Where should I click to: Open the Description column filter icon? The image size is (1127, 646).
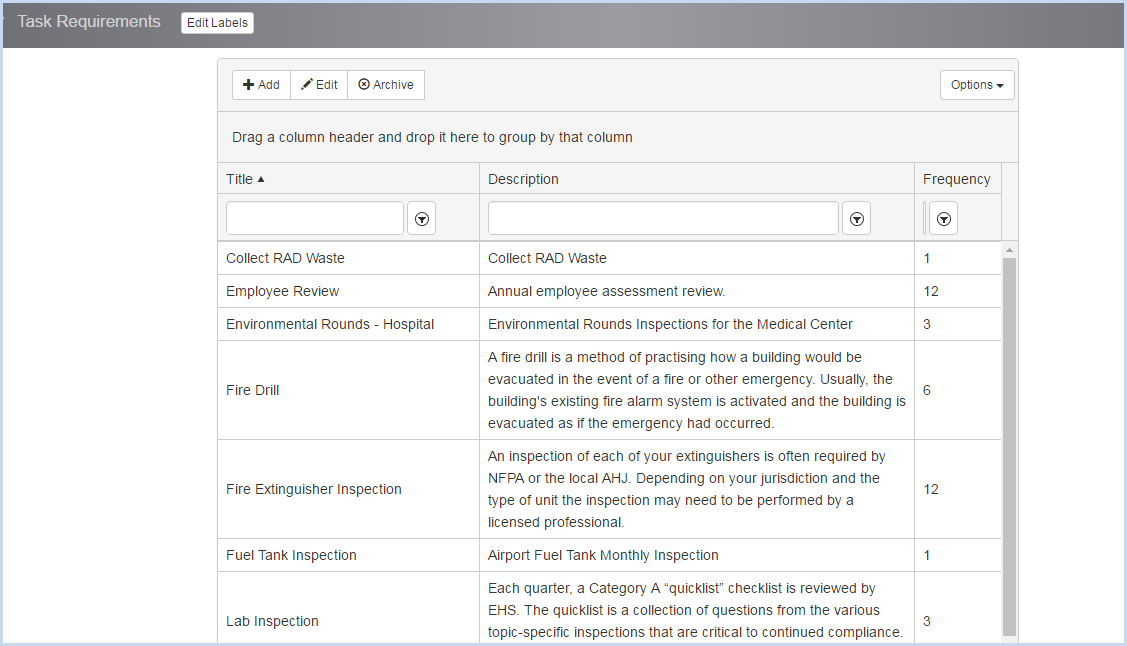[x=856, y=218]
